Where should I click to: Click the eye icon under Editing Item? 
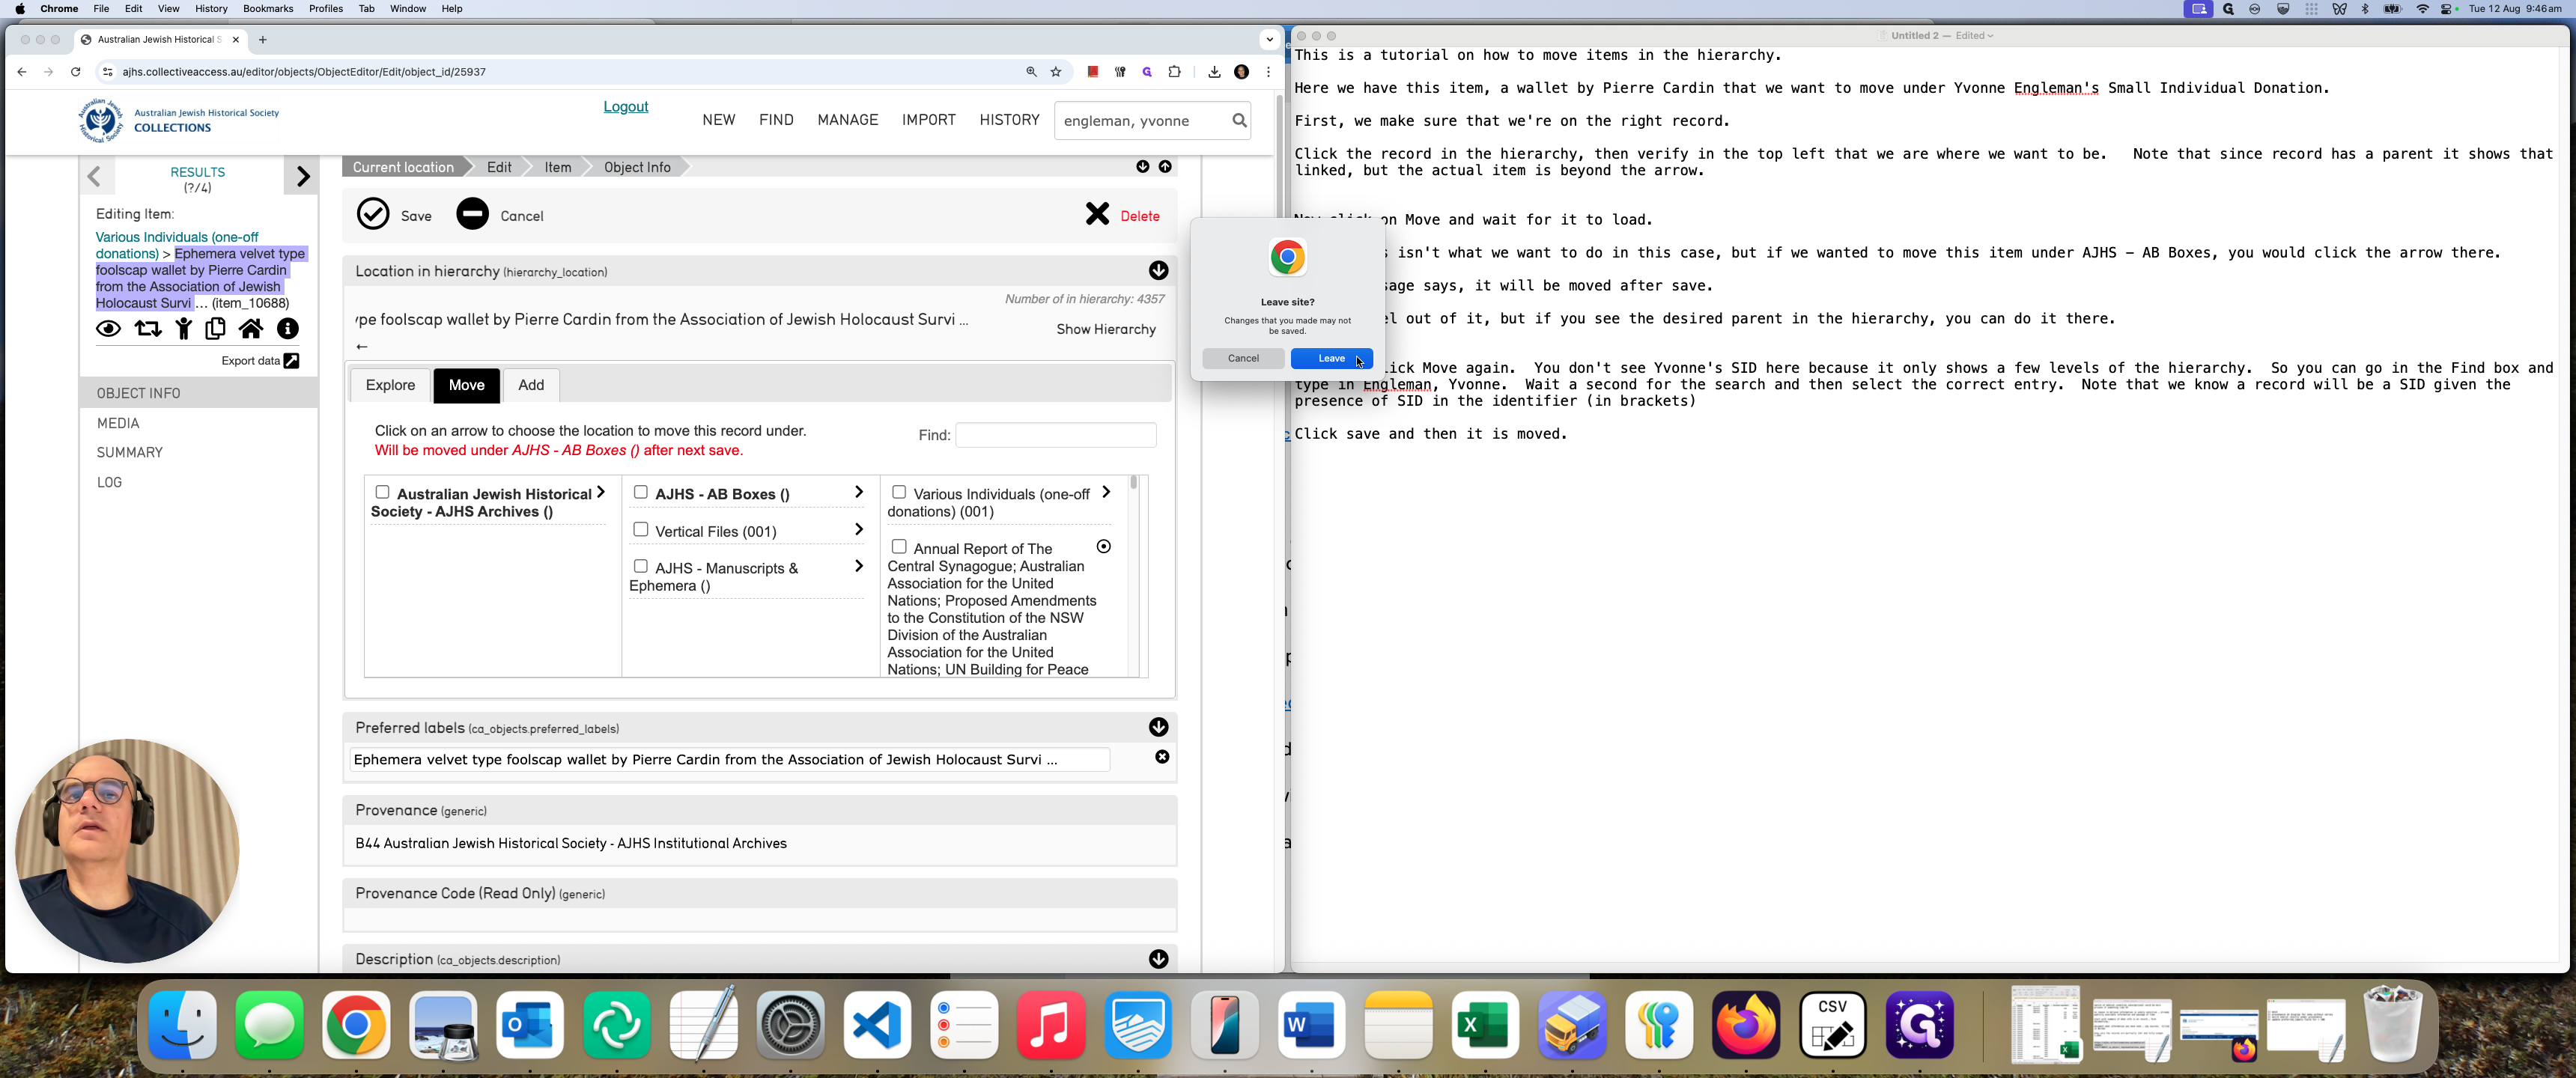[108, 329]
